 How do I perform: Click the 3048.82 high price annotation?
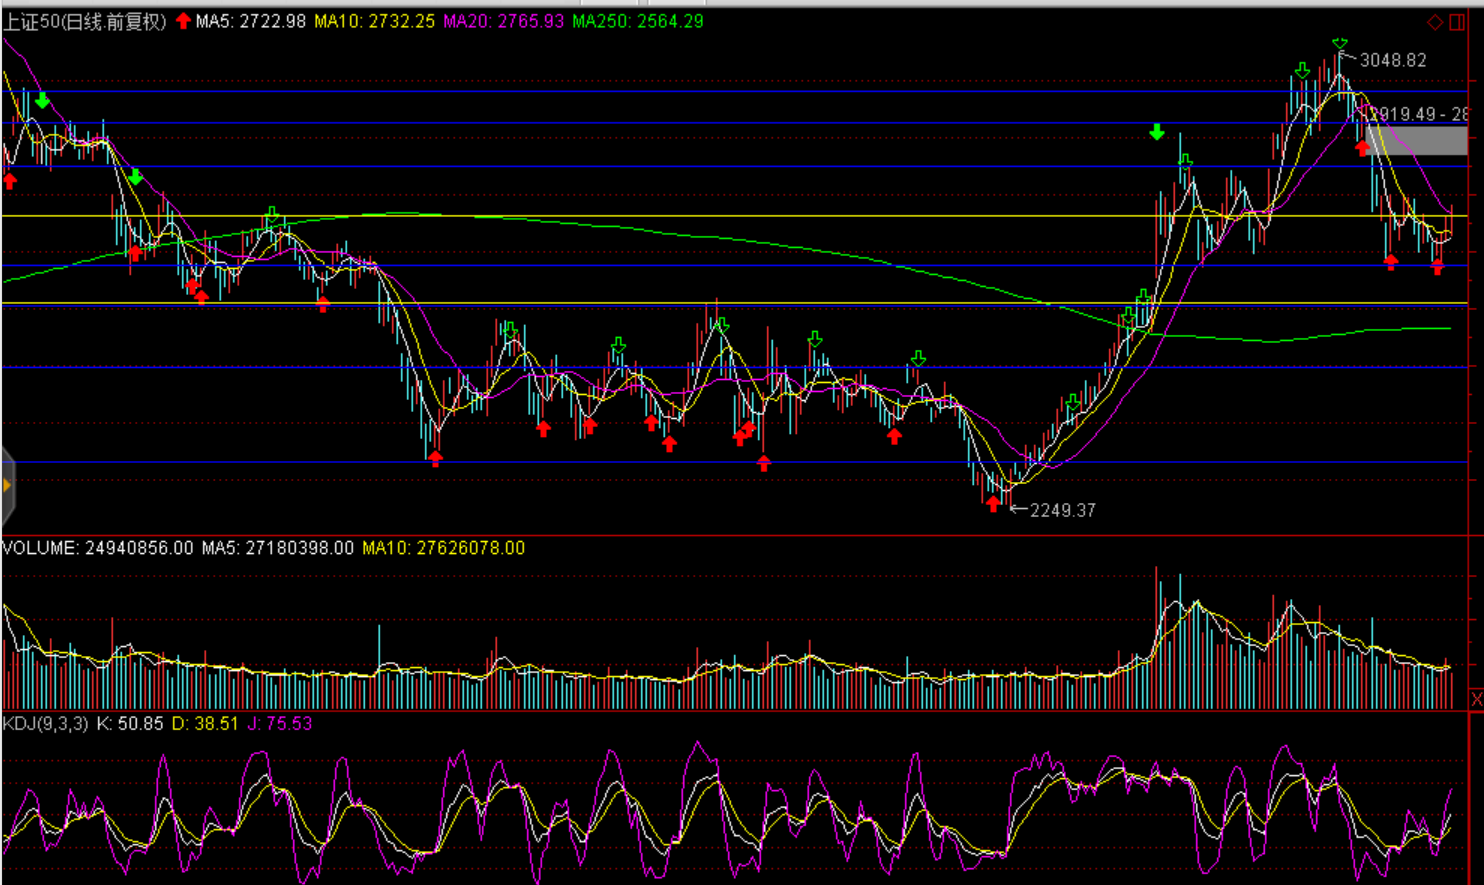pyautogui.click(x=1392, y=61)
